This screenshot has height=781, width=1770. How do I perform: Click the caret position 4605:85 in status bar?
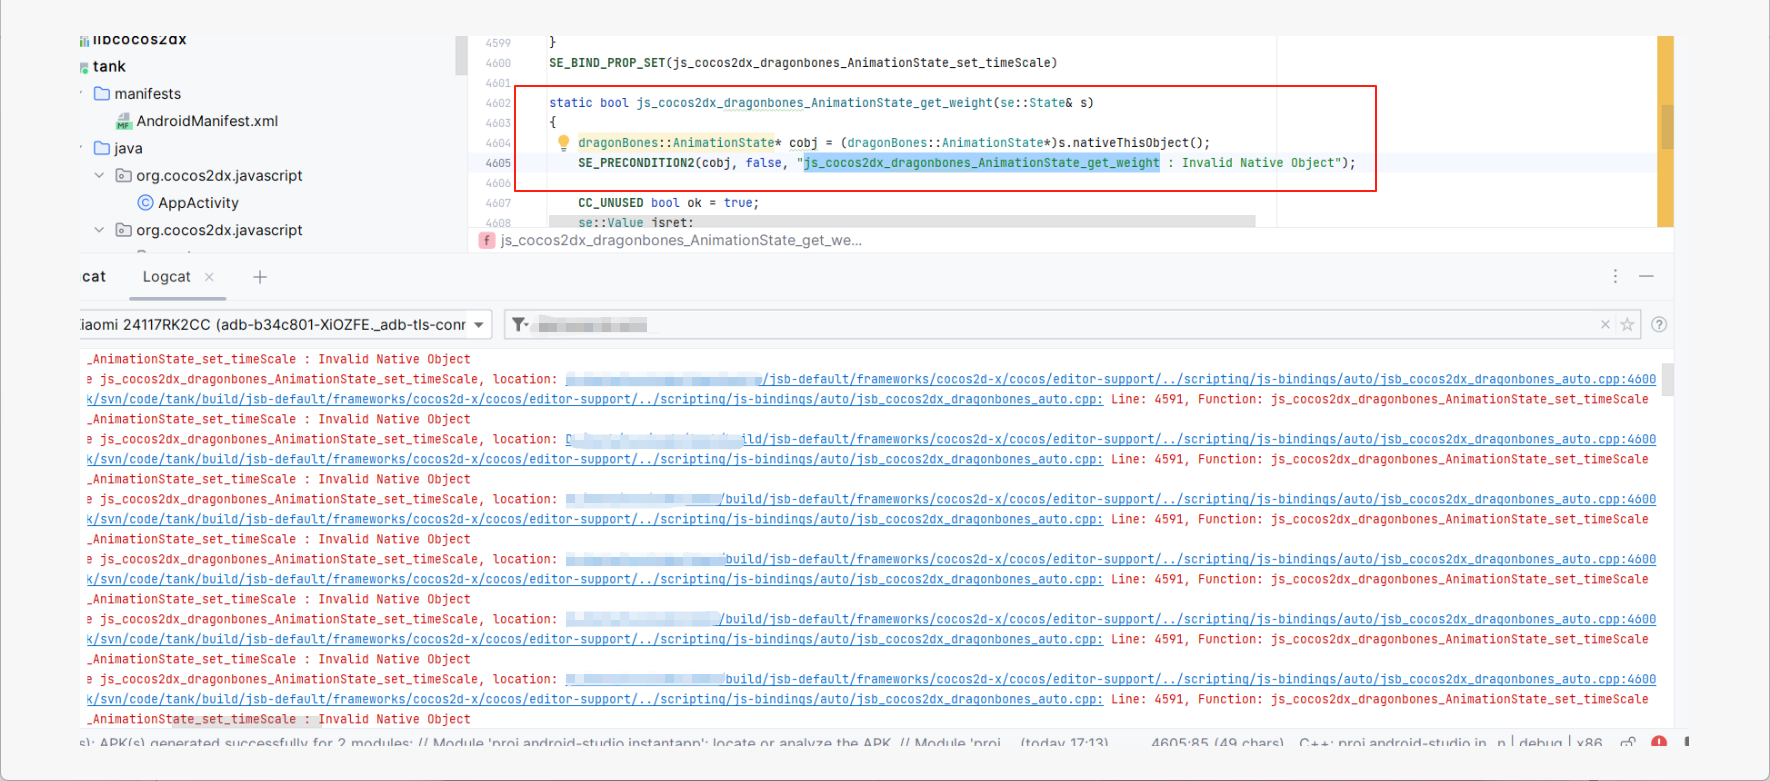point(1217,743)
